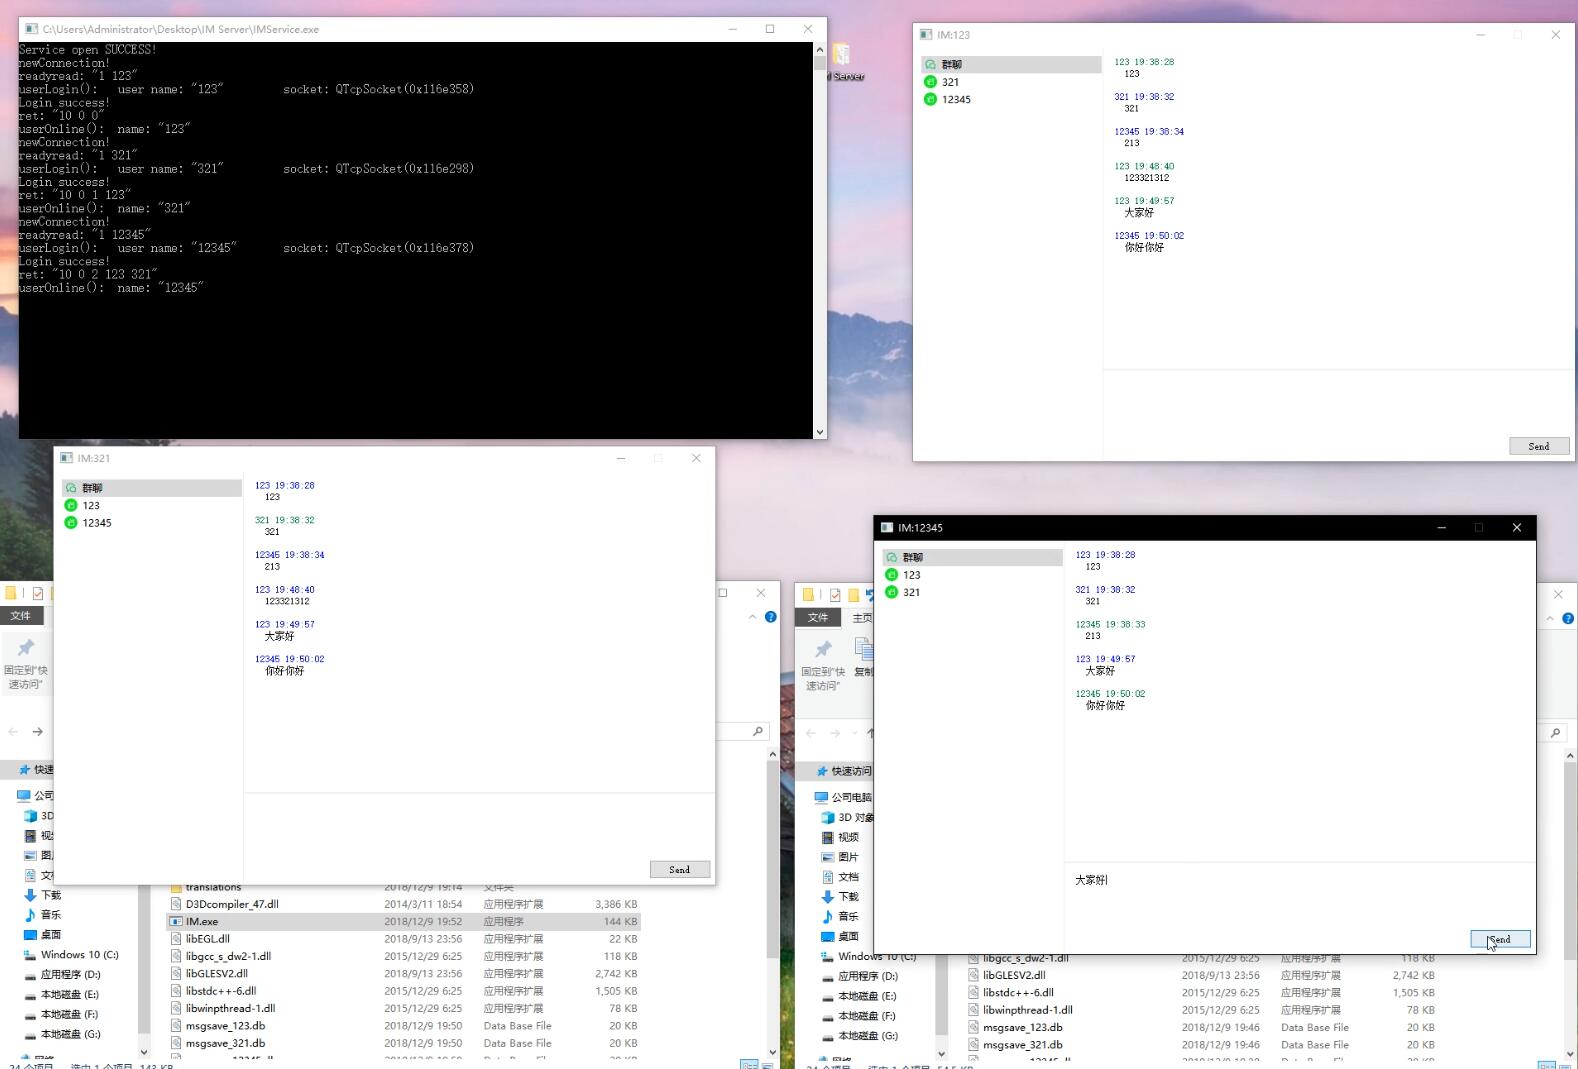
Task: Click group chat icon in IM:12345 window
Action: point(891,557)
